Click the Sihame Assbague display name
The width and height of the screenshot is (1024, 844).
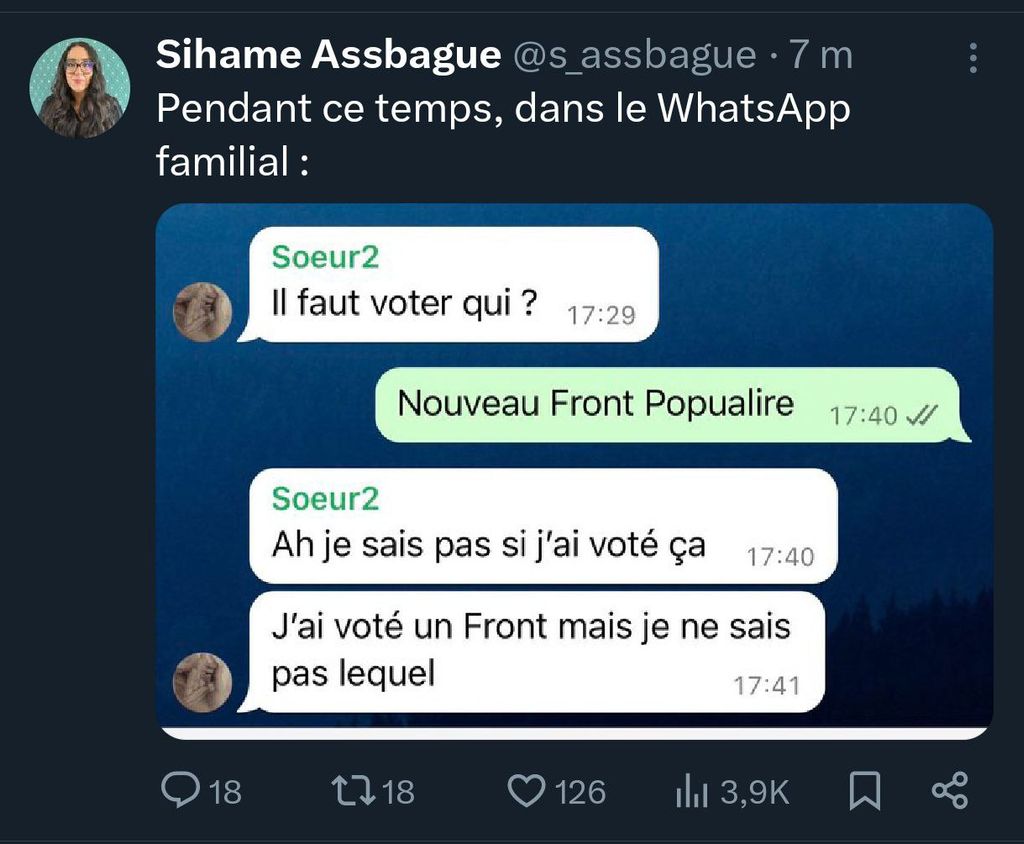(328, 54)
